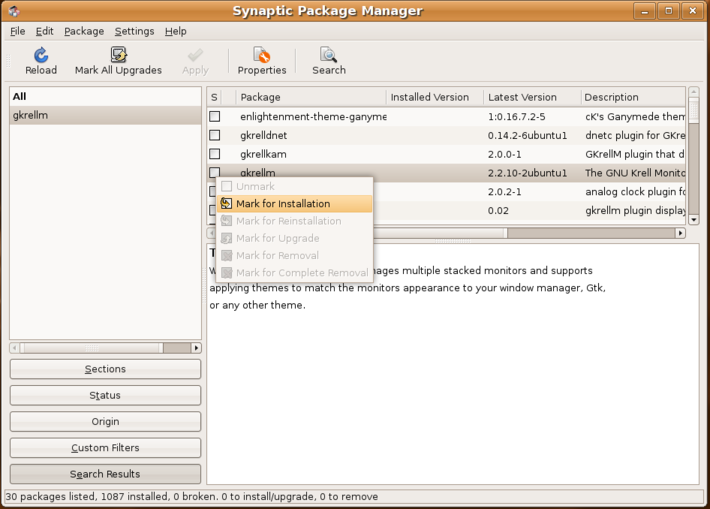Select gkrellm in the filter list
Image resolution: width=710 pixels, height=509 pixels.
pos(105,115)
